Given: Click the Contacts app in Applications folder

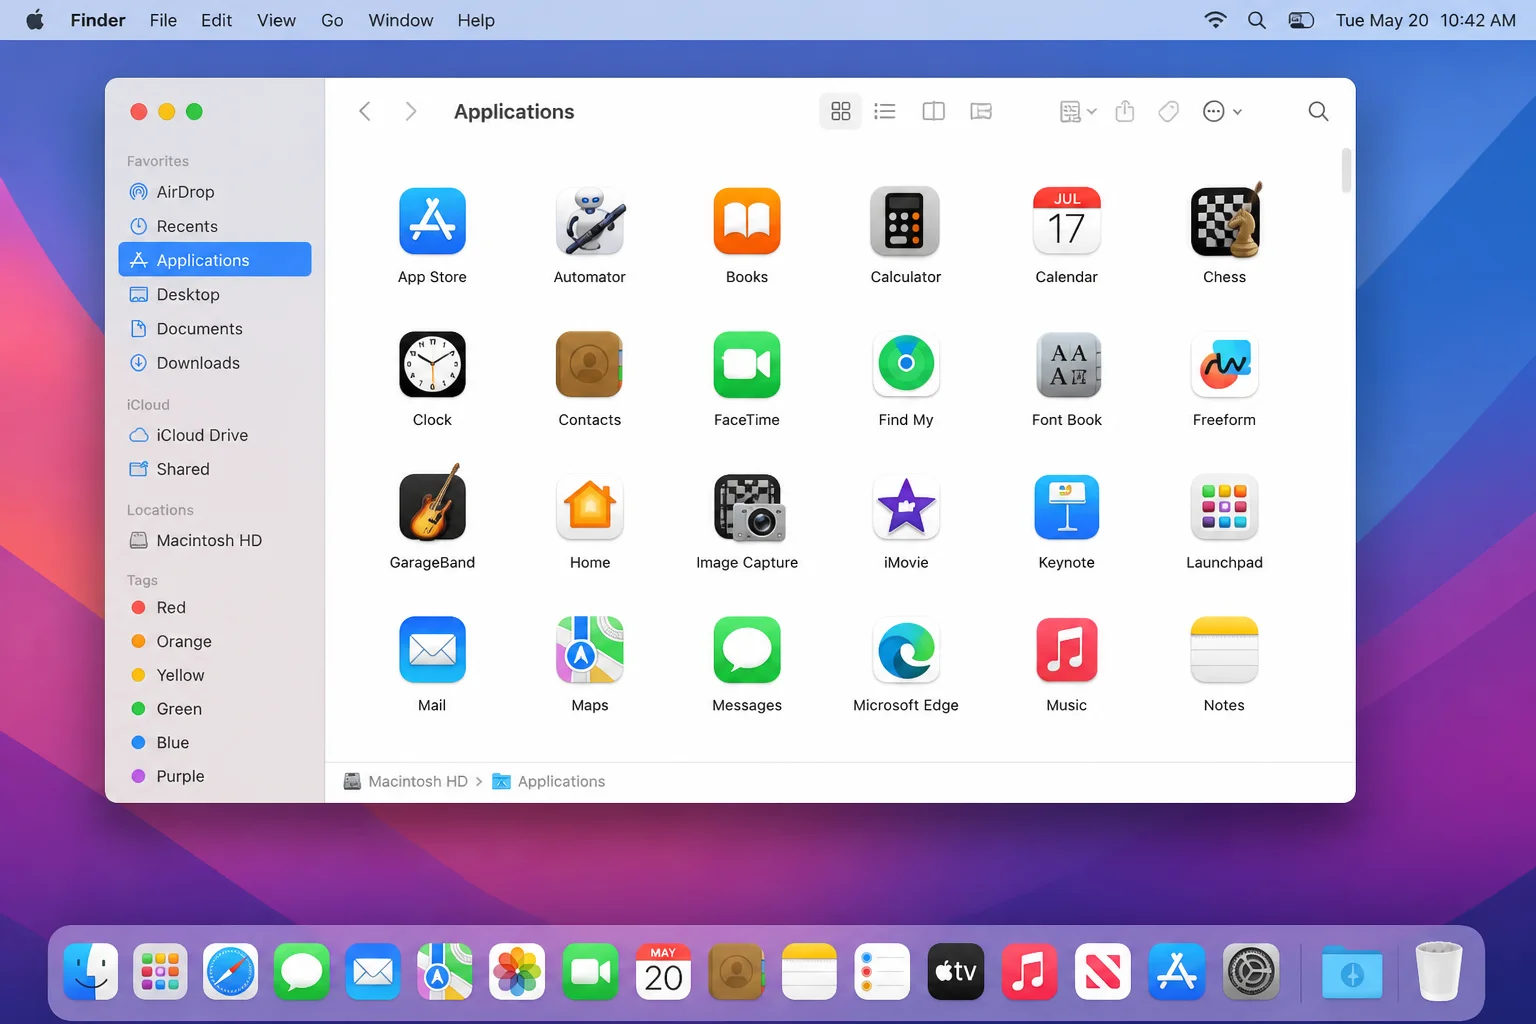Looking at the screenshot, I should [590, 365].
